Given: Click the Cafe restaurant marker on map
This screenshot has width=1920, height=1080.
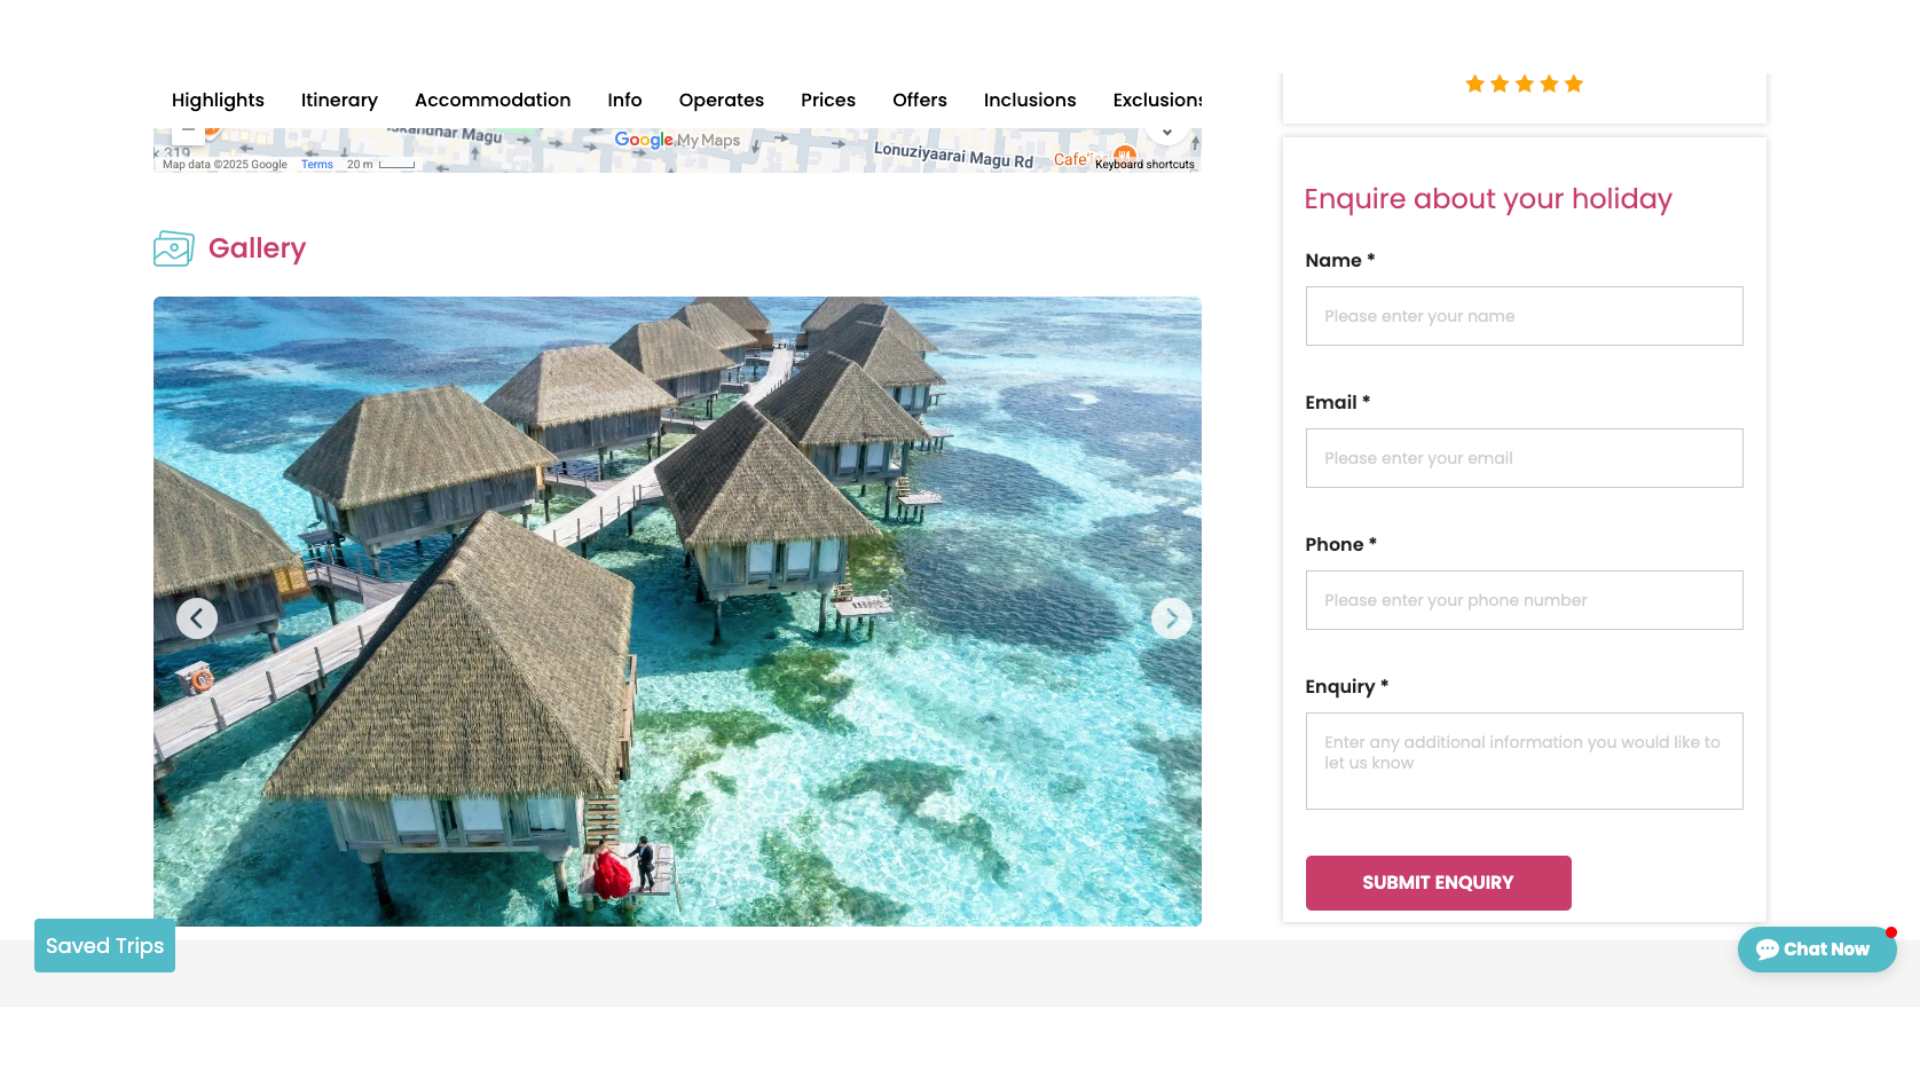Looking at the screenshot, I should [x=1125, y=153].
